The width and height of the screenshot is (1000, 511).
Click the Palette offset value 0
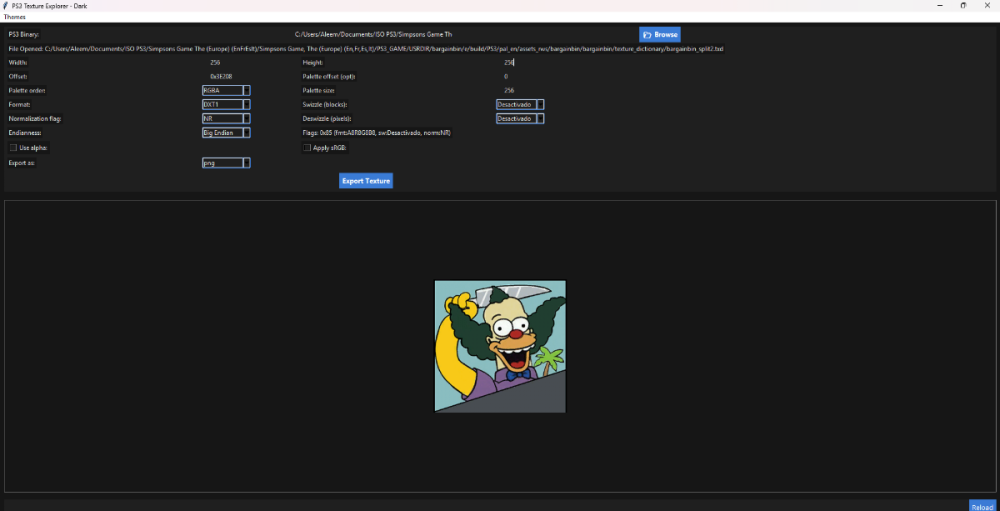pyautogui.click(x=506, y=77)
